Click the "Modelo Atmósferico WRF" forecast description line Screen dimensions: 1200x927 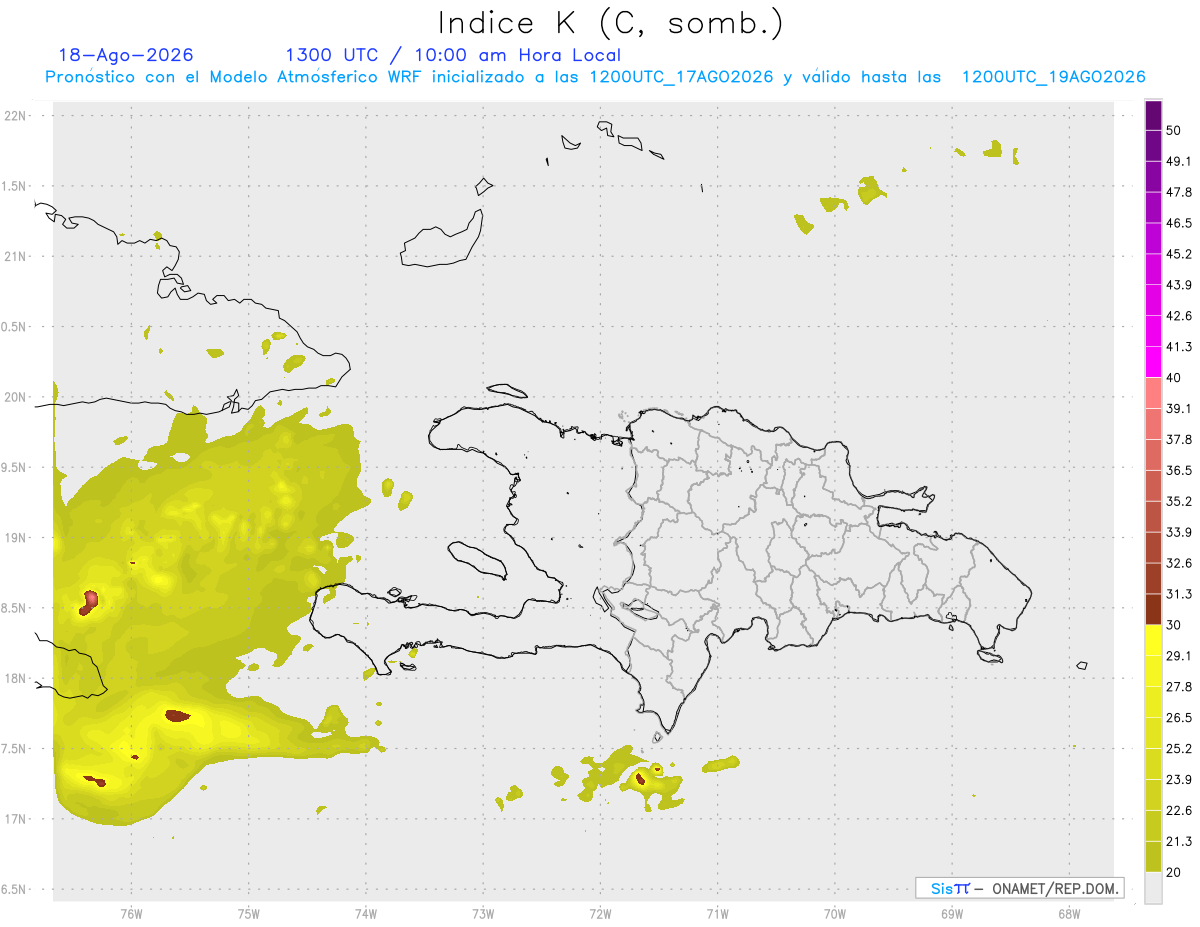[x=595, y=77]
